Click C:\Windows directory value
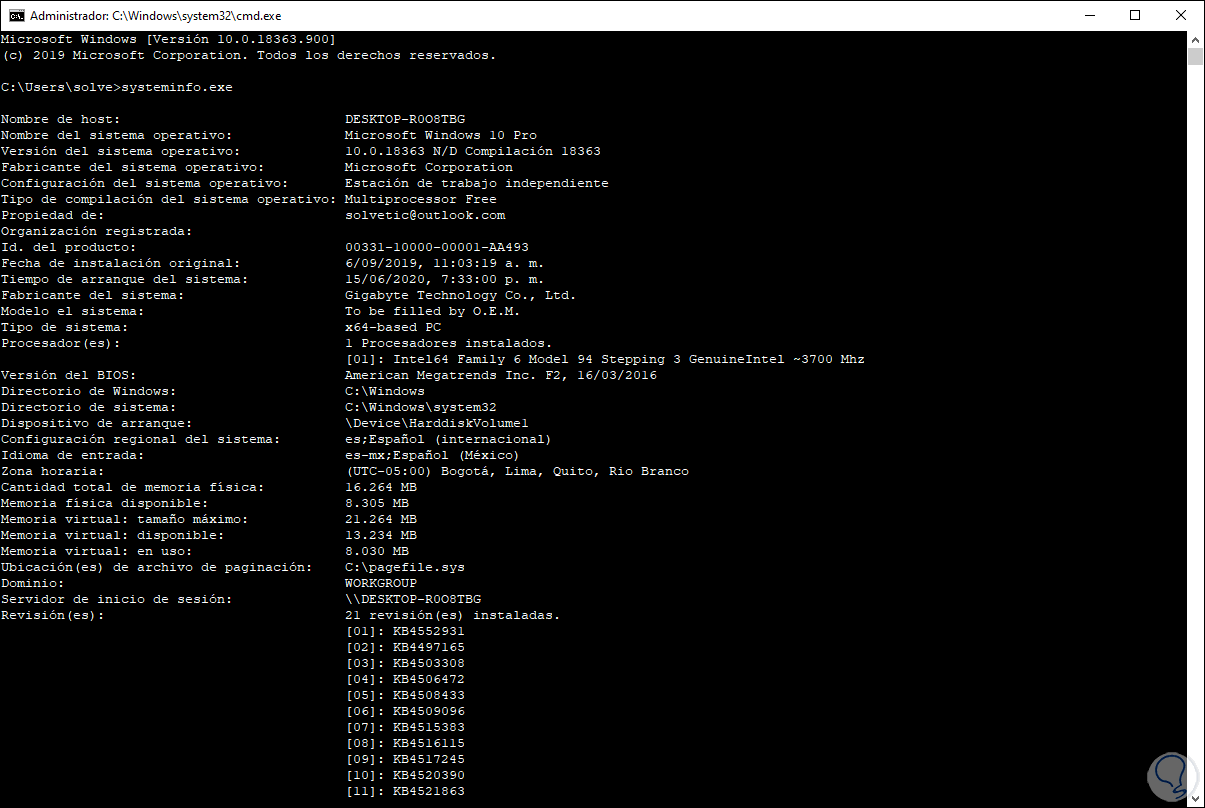Image resolution: width=1205 pixels, height=808 pixels. tap(385, 391)
